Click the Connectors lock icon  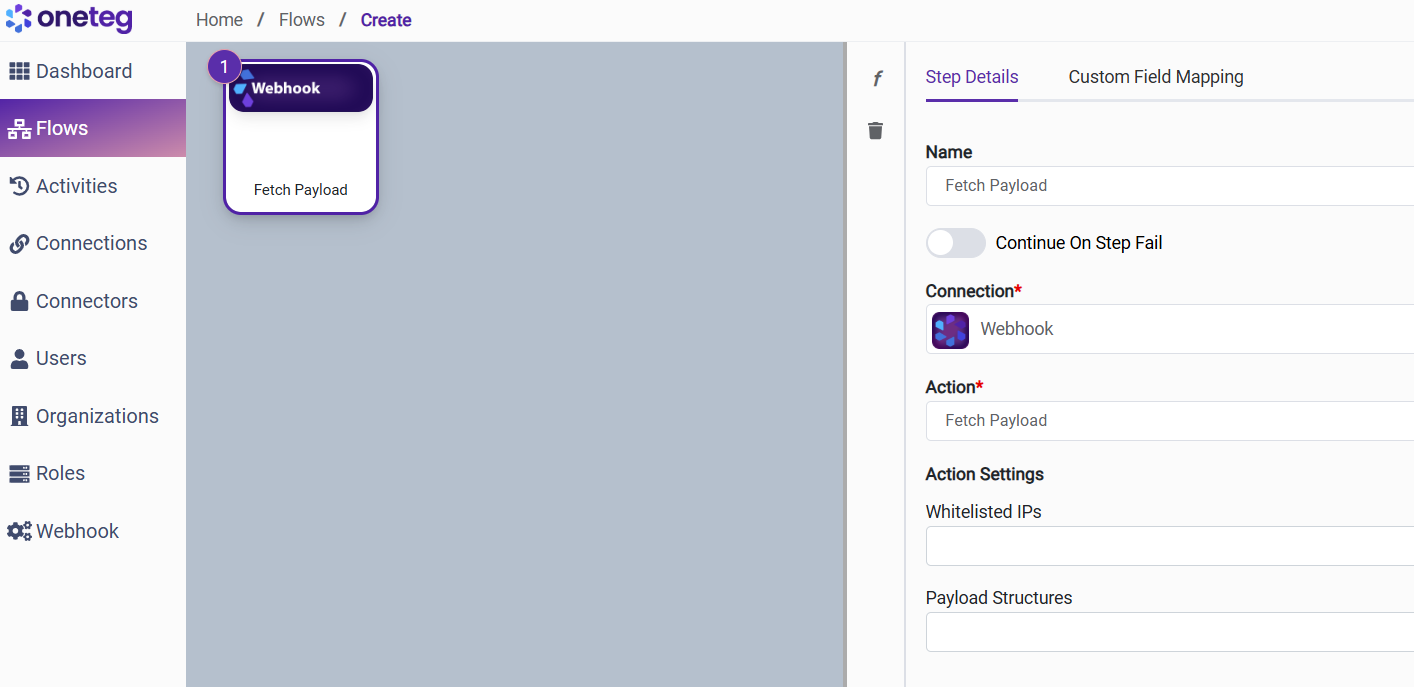[x=19, y=301]
